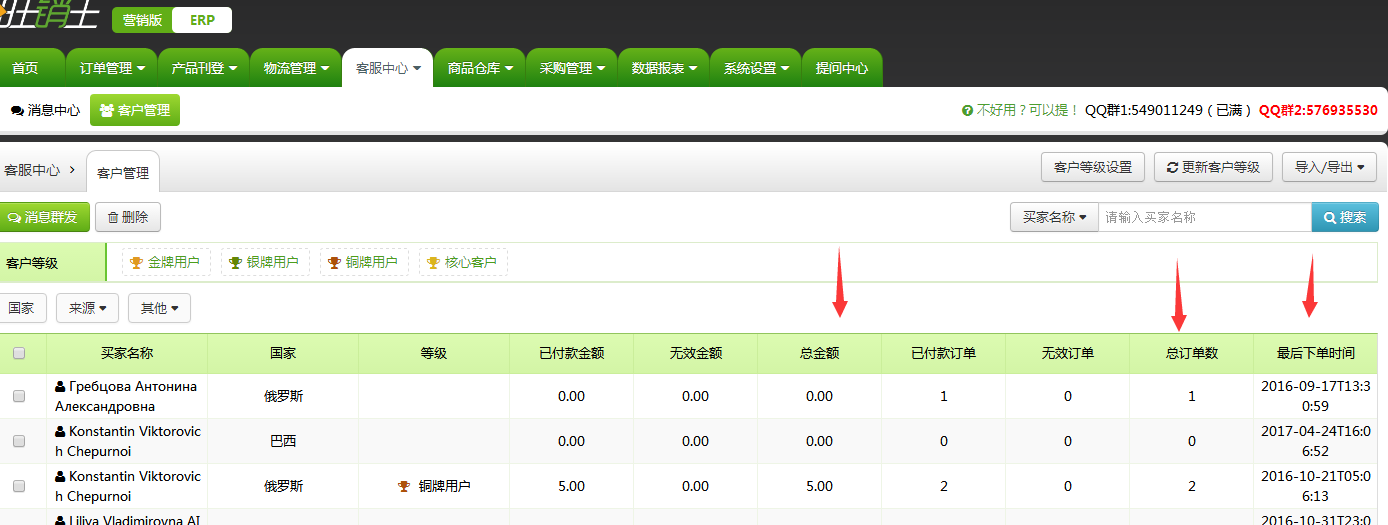
Task: Open the 客服中心 menu tab
Action: coord(388,68)
